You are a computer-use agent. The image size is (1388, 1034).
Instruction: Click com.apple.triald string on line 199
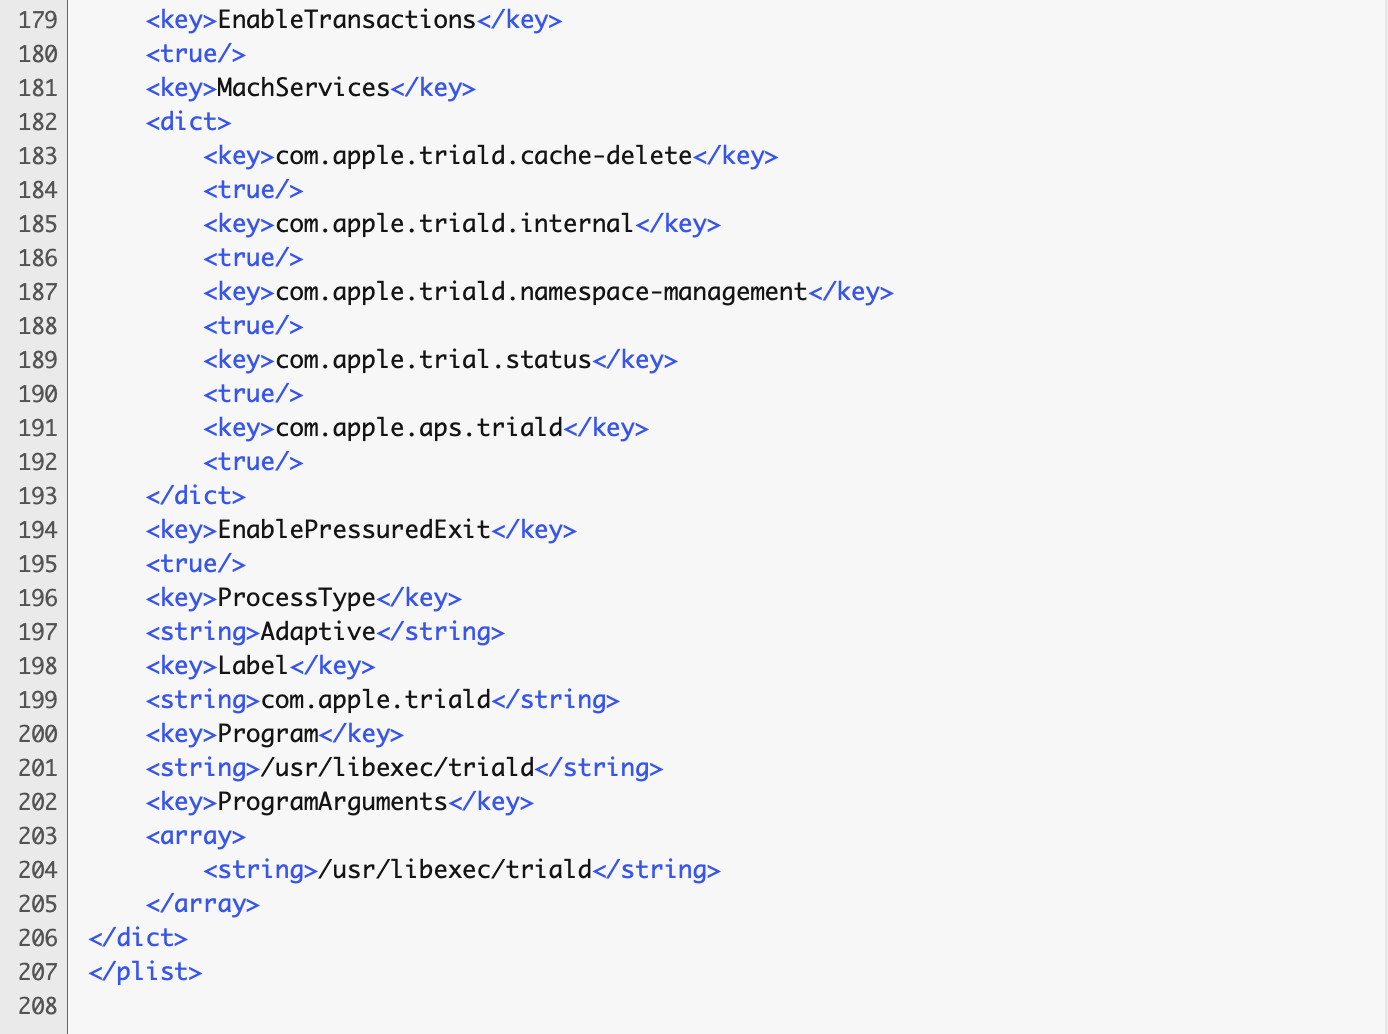376,700
